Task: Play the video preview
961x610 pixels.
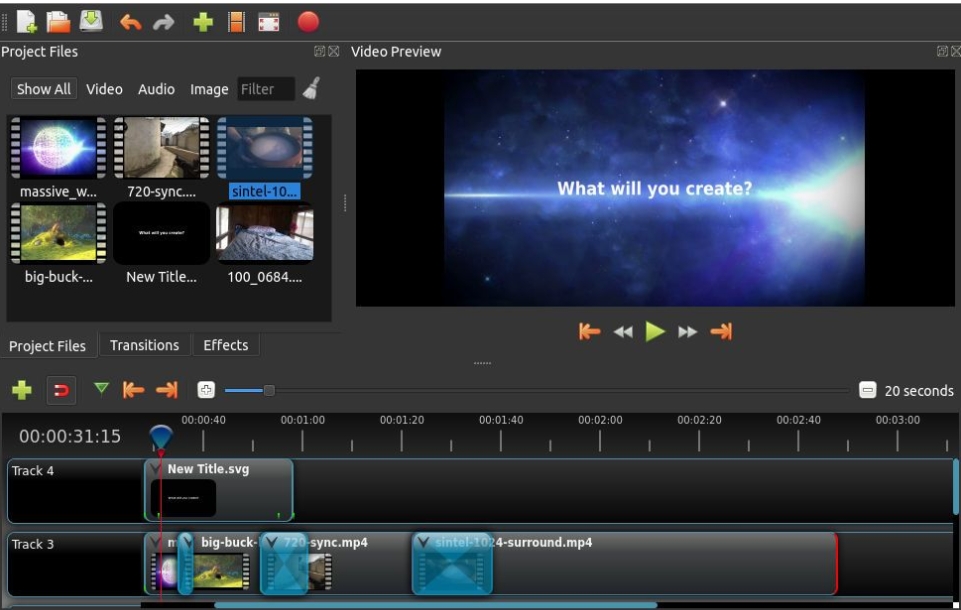Action: click(655, 332)
